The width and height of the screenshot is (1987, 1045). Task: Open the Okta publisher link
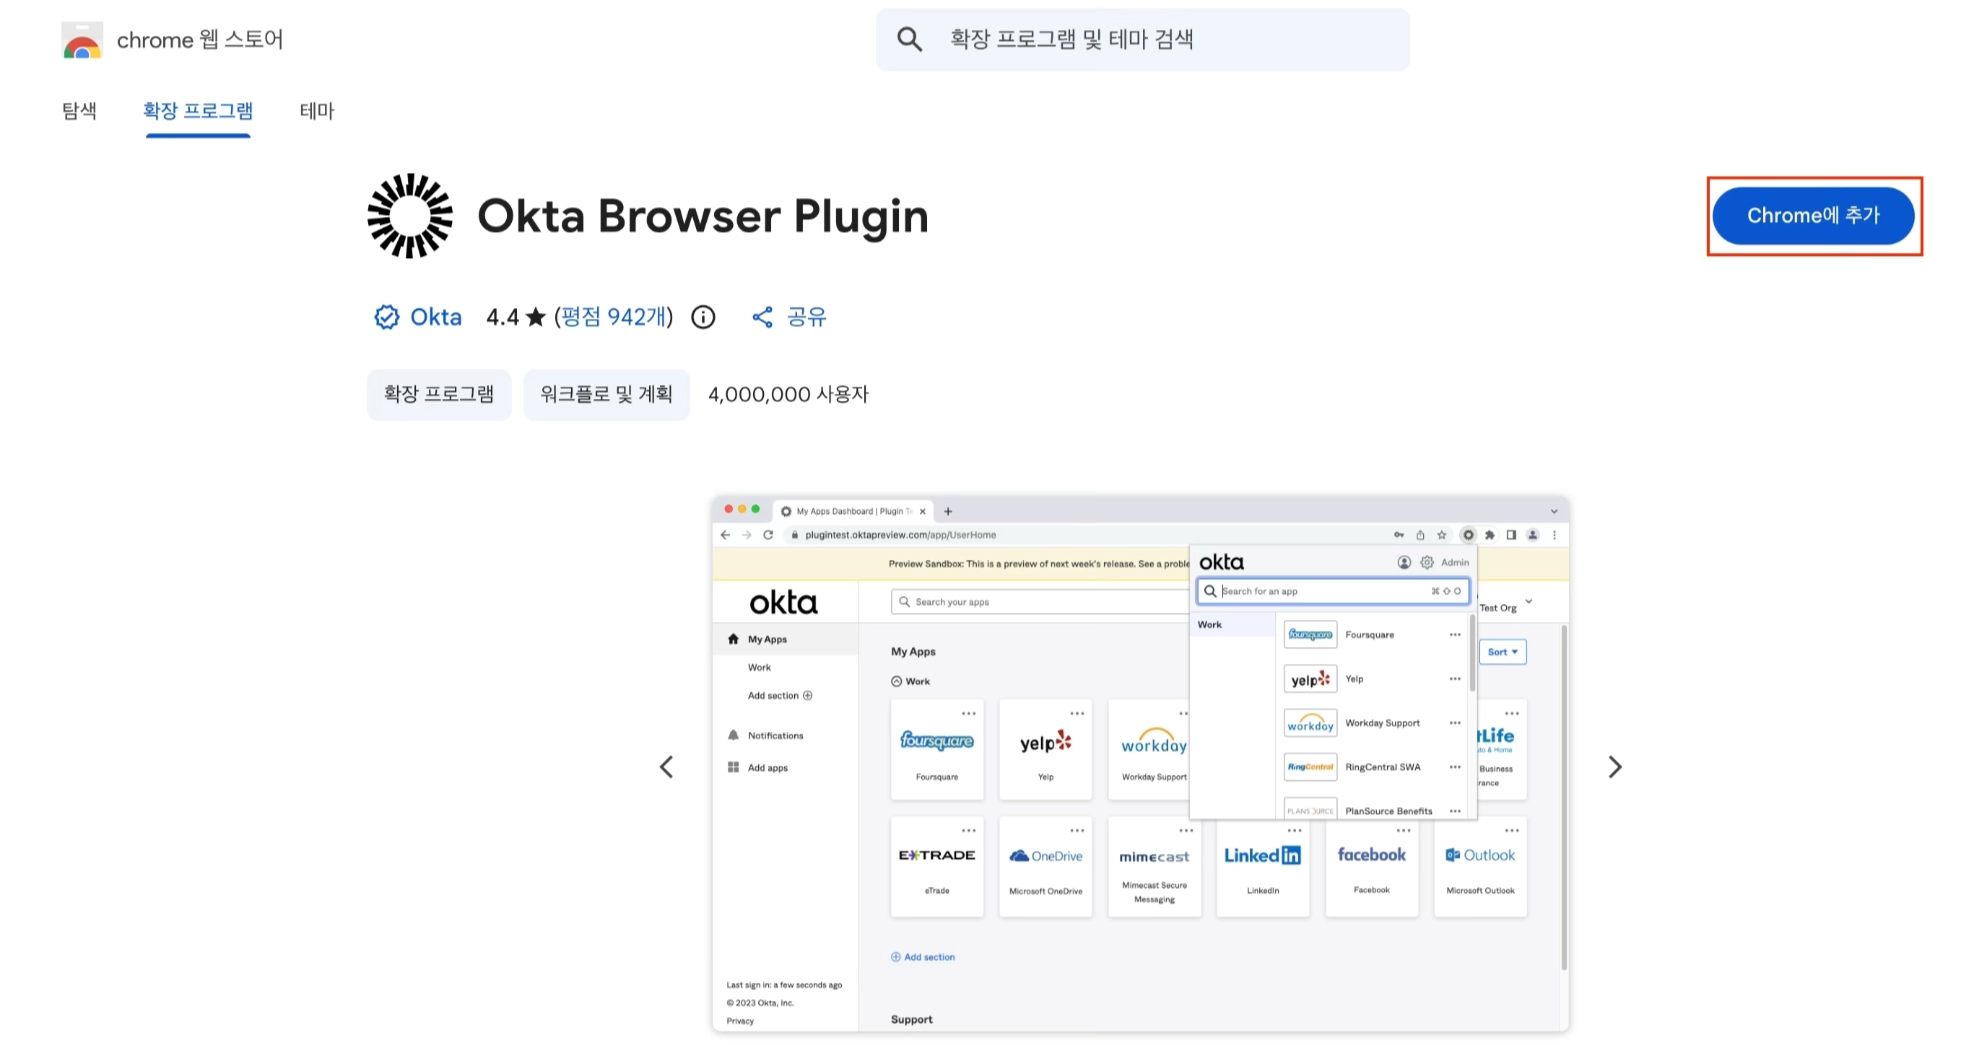[x=436, y=317]
